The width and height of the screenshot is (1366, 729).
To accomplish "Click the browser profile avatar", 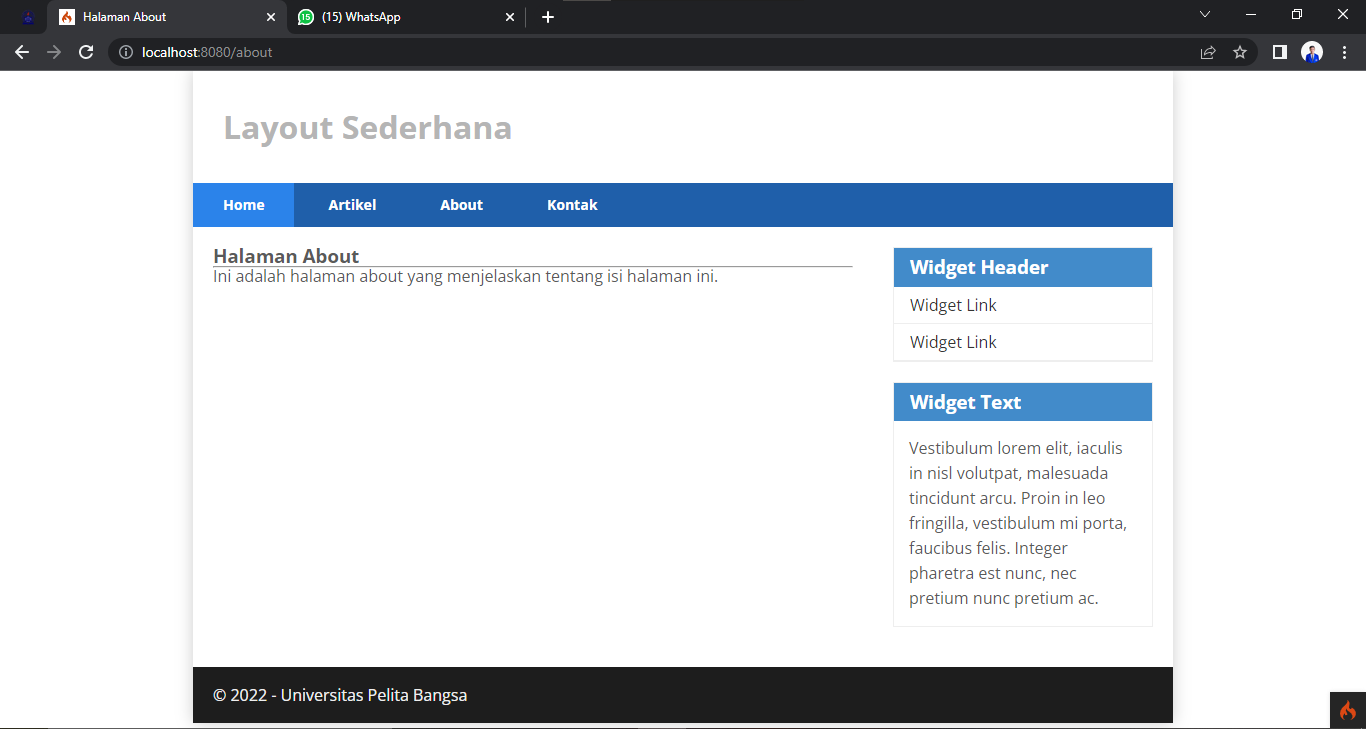I will (1311, 52).
